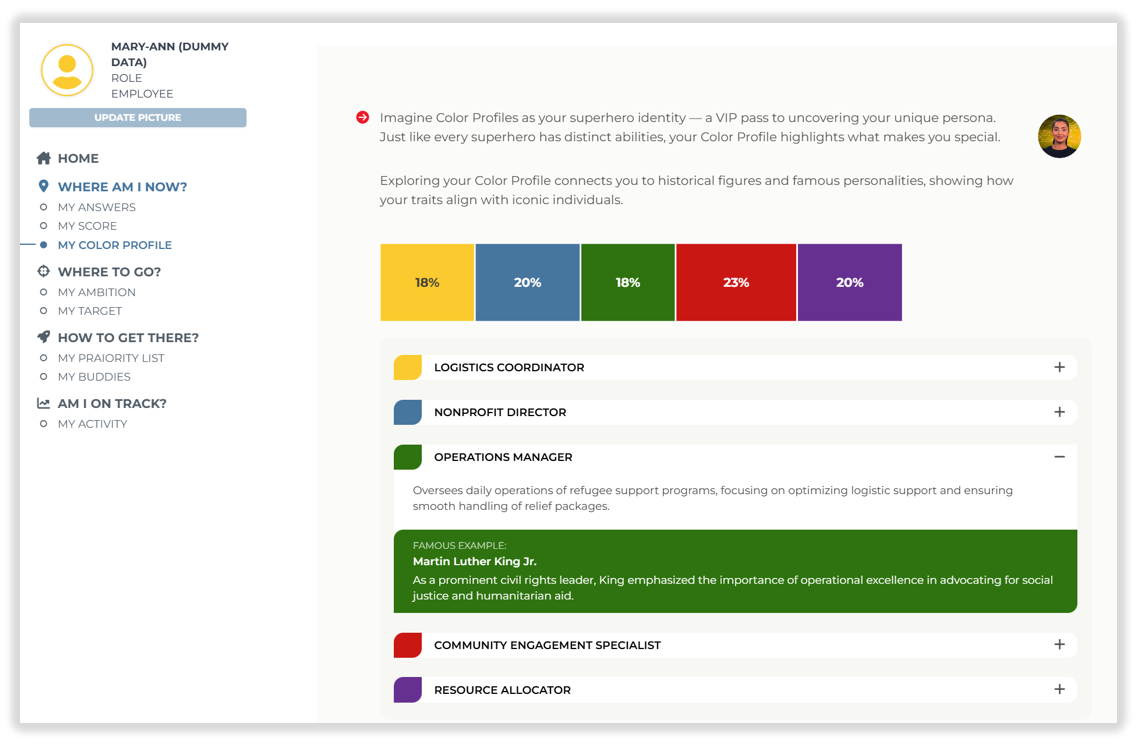Image resolution: width=1141 pixels, height=747 pixels.
Task: Click red swatch beside Community Engagement Specialist
Action: pyautogui.click(x=408, y=645)
